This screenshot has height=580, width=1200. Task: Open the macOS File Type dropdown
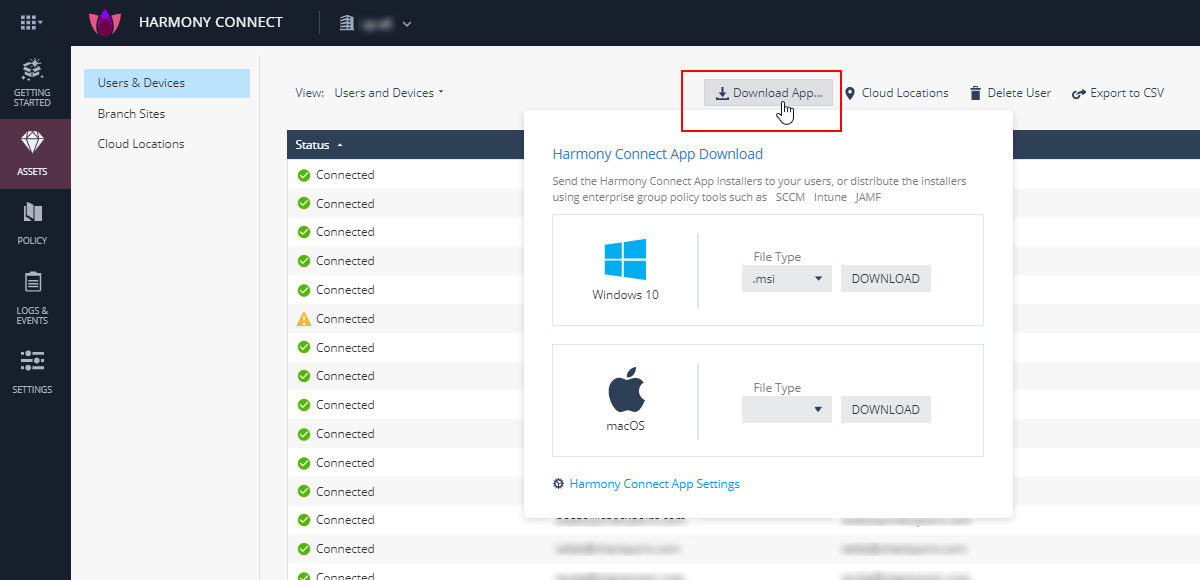coord(787,409)
